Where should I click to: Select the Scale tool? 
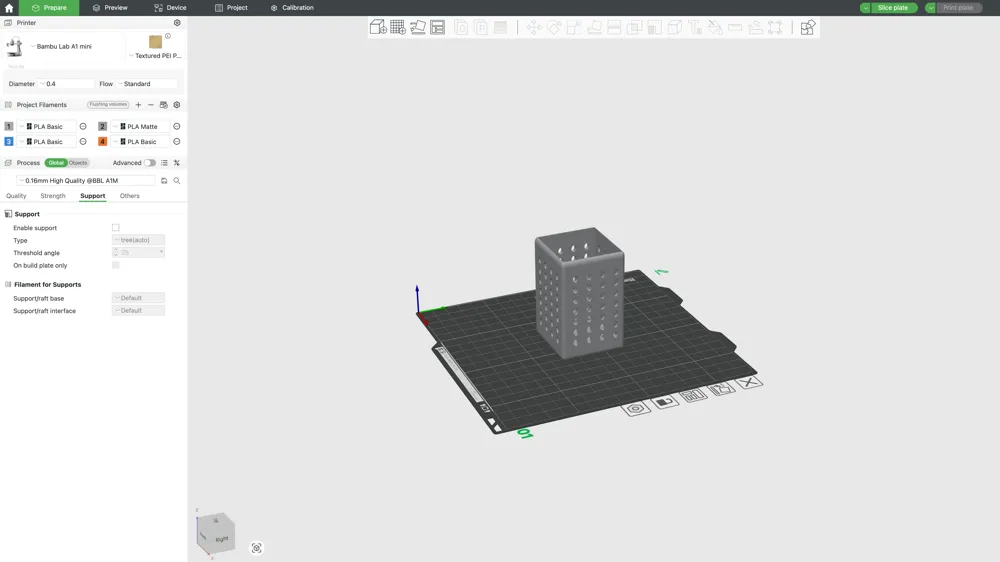[573, 27]
